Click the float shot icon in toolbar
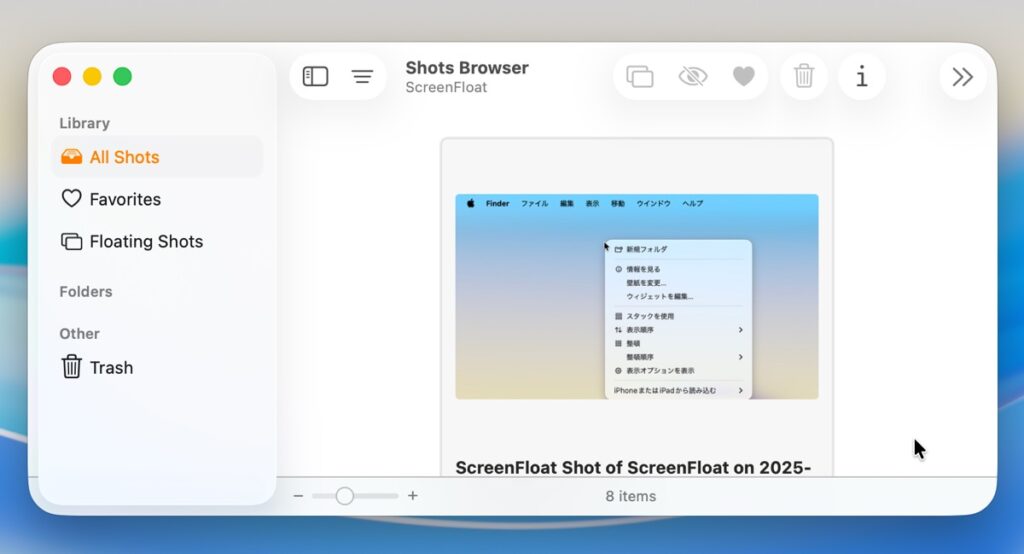Screen dimensions: 1024x554 pyautogui.click(x=640, y=77)
